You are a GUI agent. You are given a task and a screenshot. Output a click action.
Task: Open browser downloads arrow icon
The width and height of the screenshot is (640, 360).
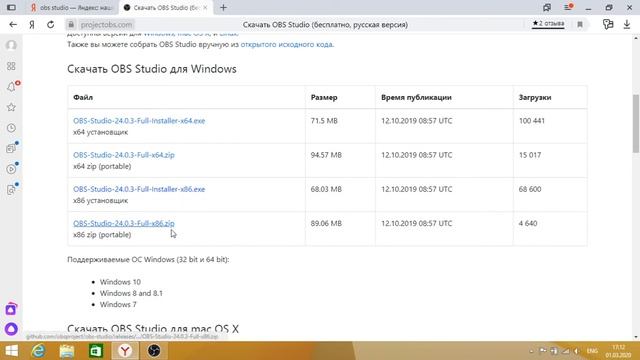point(627,24)
